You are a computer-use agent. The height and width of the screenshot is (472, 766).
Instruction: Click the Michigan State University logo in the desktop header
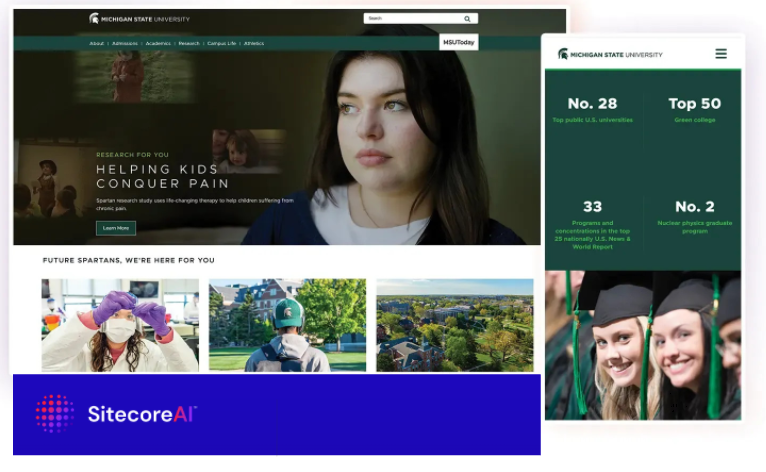tap(139, 19)
